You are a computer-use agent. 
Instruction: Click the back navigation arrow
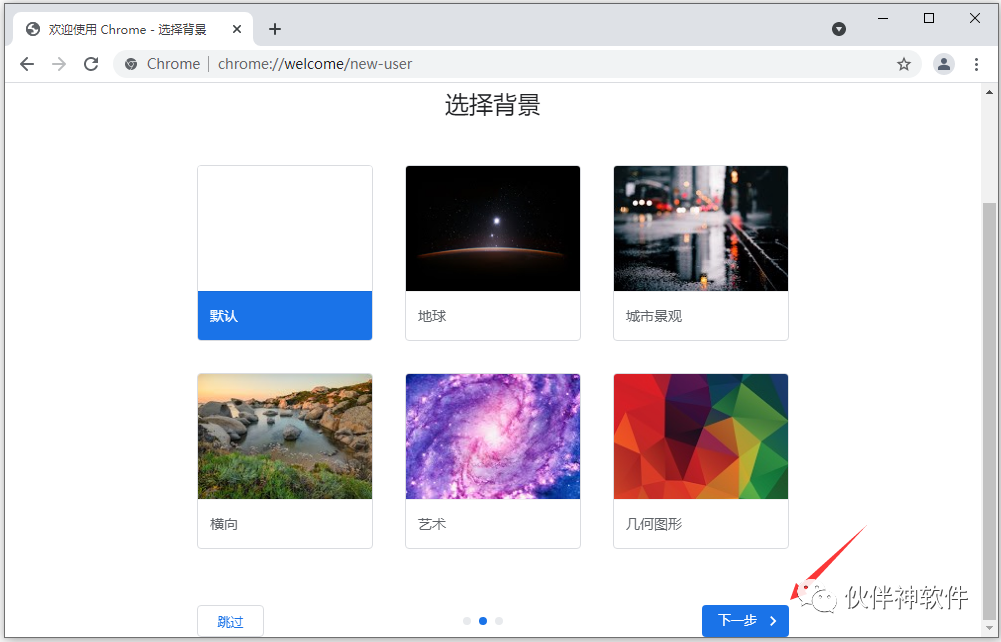click(27, 63)
